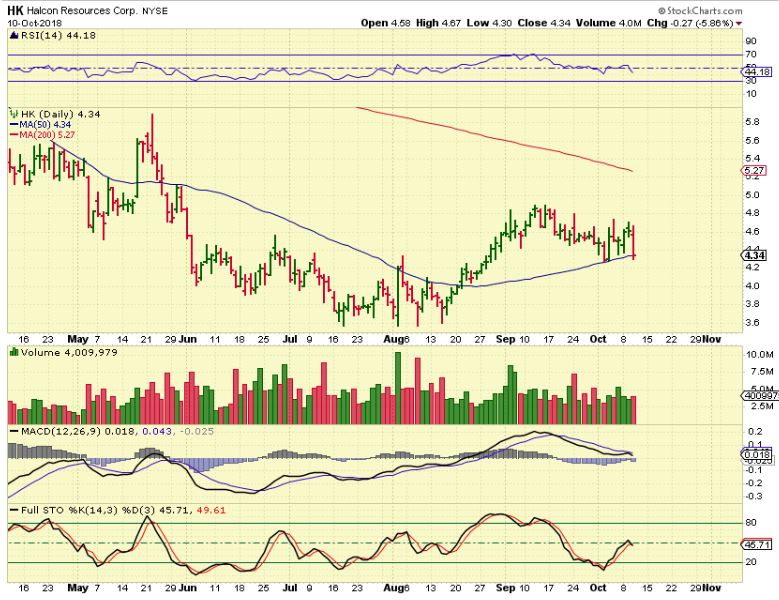Click the 0.018 MACD value tag on axis
Viewport: 779px width, 600px height.
click(x=757, y=454)
